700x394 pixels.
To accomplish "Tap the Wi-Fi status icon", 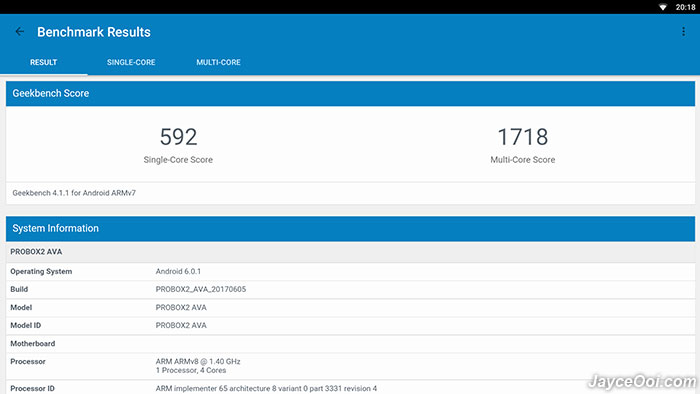I will pos(663,7).
